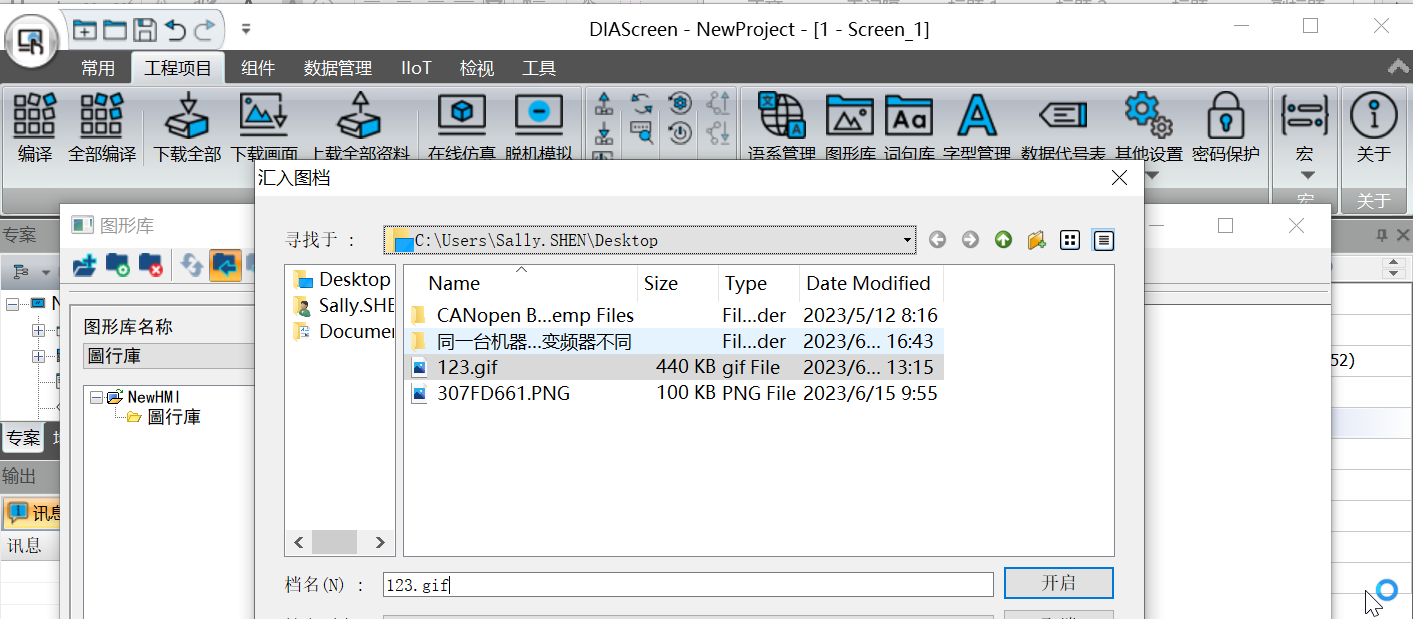Switch to the 组件 ribbon tab
Image resolution: width=1413 pixels, height=619 pixels.
[258, 68]
